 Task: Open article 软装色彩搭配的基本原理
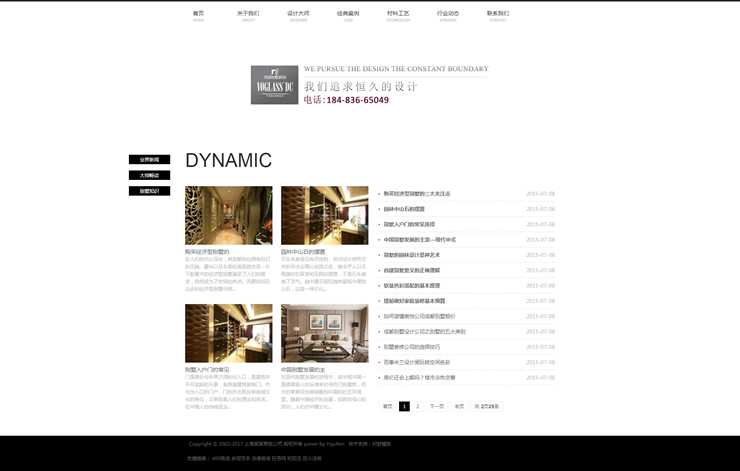pos(412,286)
